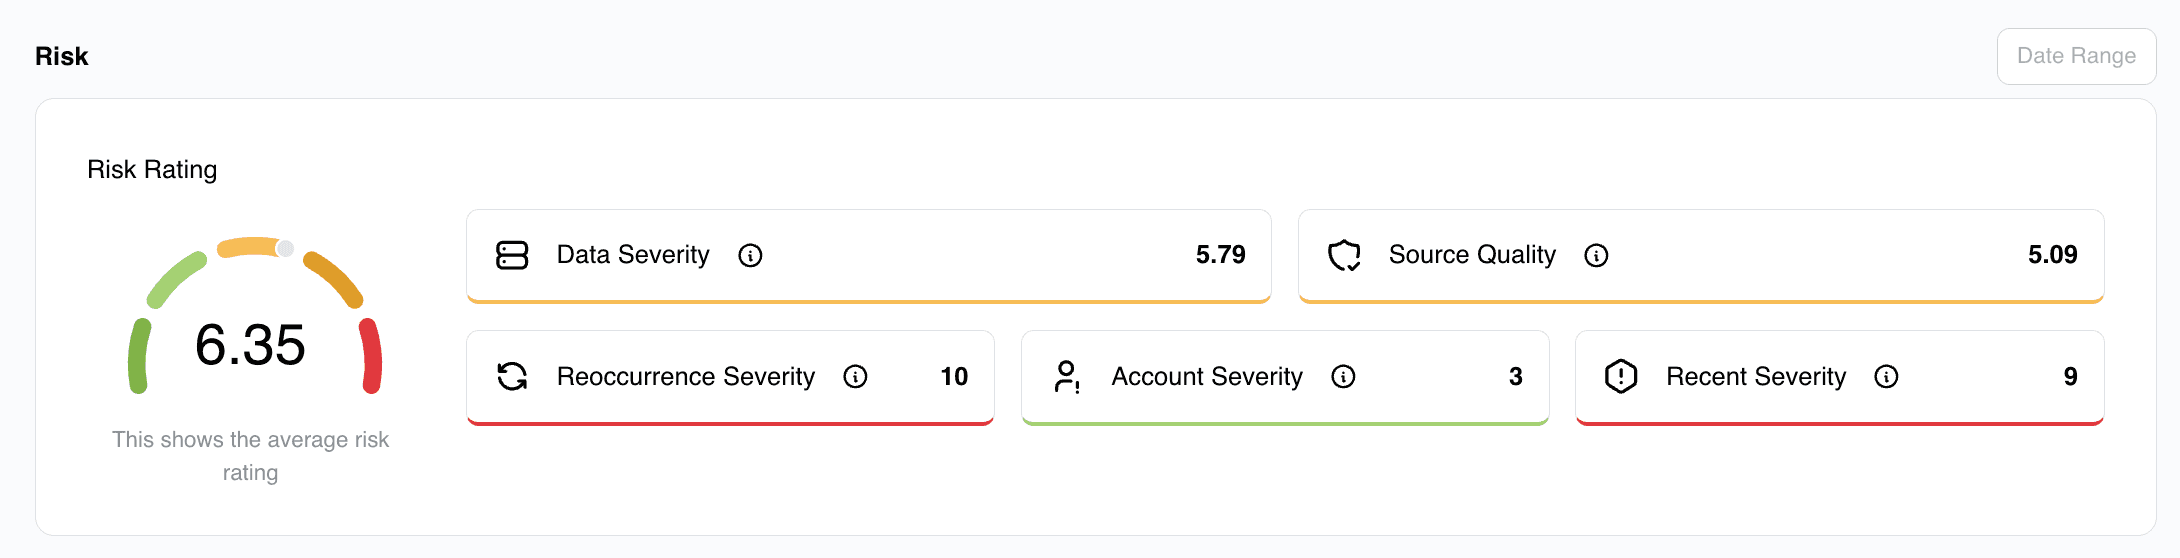Click the Account Severity user alert icon
2180x558 pixels.
pyautogui.click(x=1067, y=376)
